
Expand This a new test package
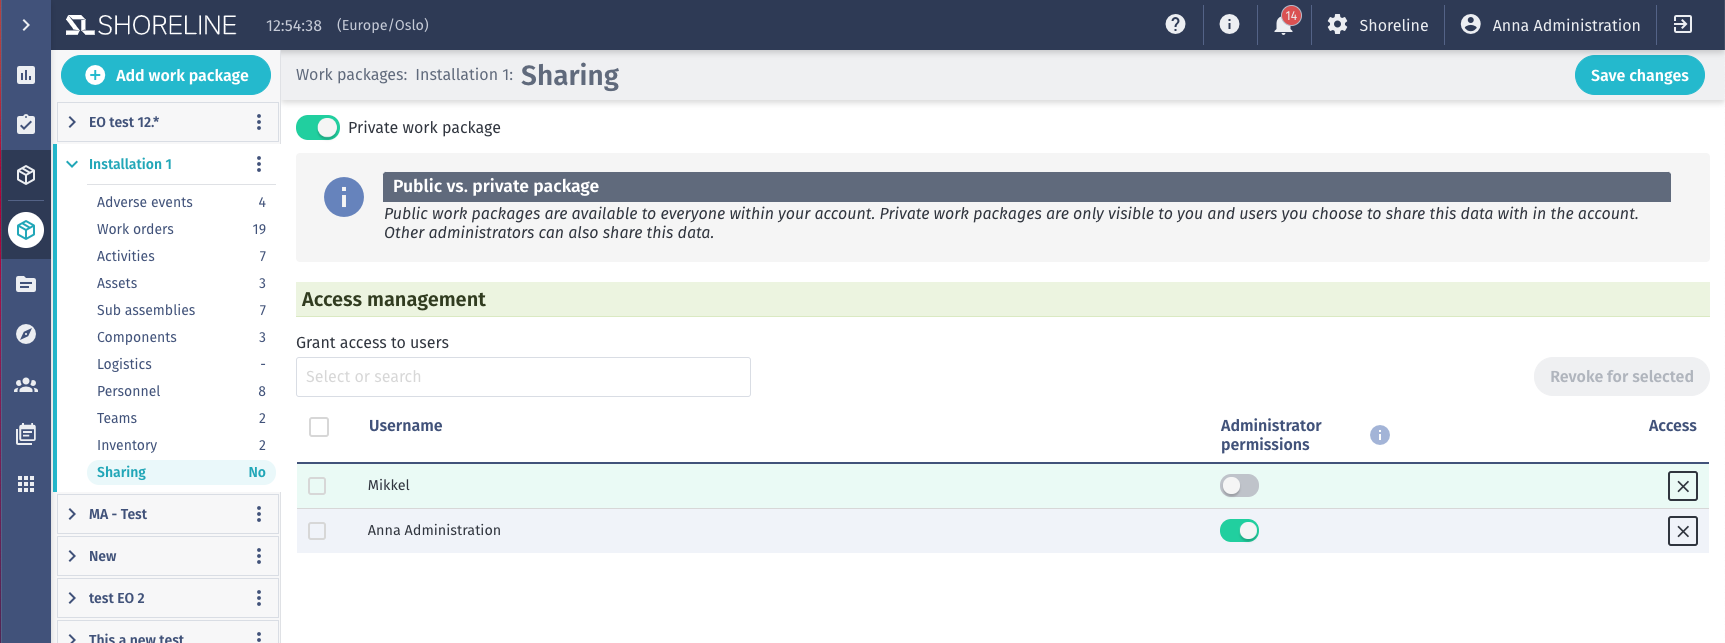coord(72,637)
